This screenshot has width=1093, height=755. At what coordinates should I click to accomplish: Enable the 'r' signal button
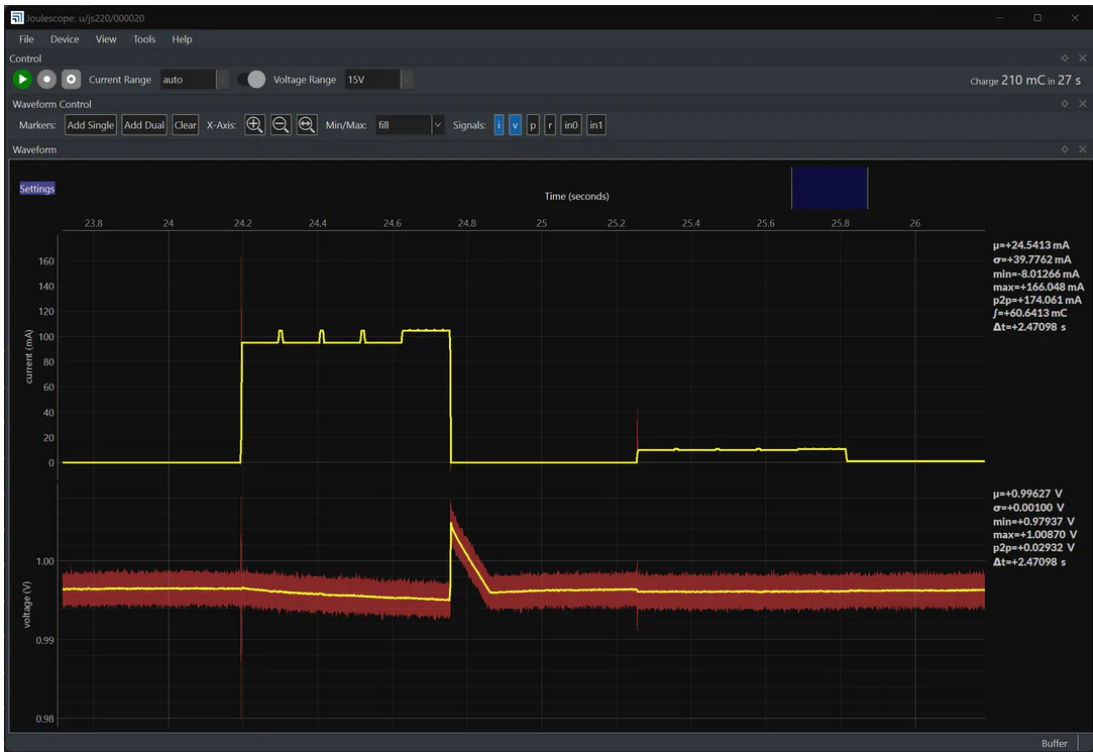[x=550, y=125]
